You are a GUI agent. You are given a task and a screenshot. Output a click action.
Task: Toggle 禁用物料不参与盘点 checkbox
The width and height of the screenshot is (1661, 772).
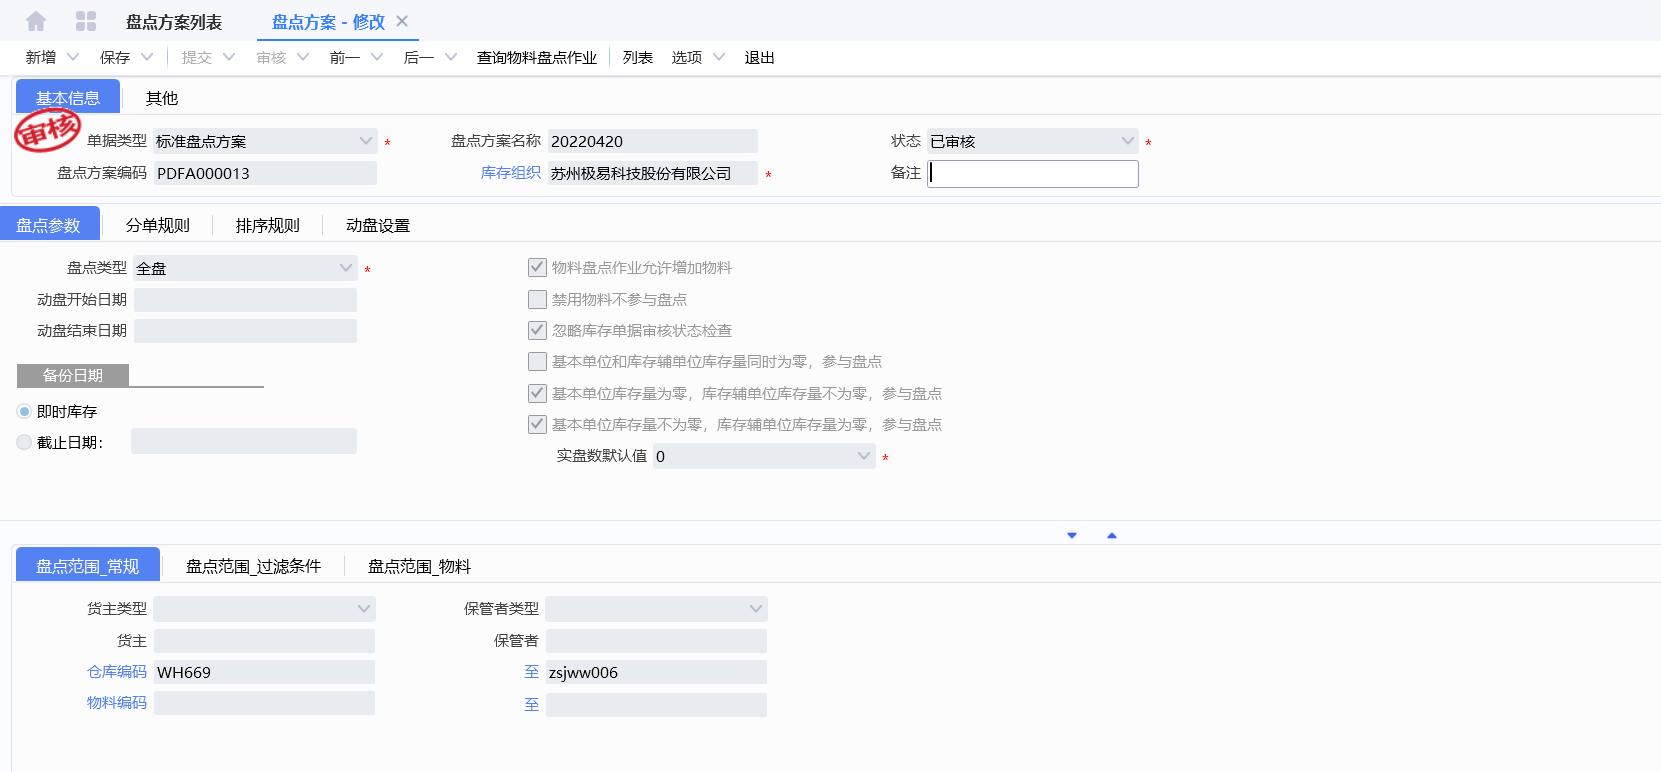tap(537, 299)
